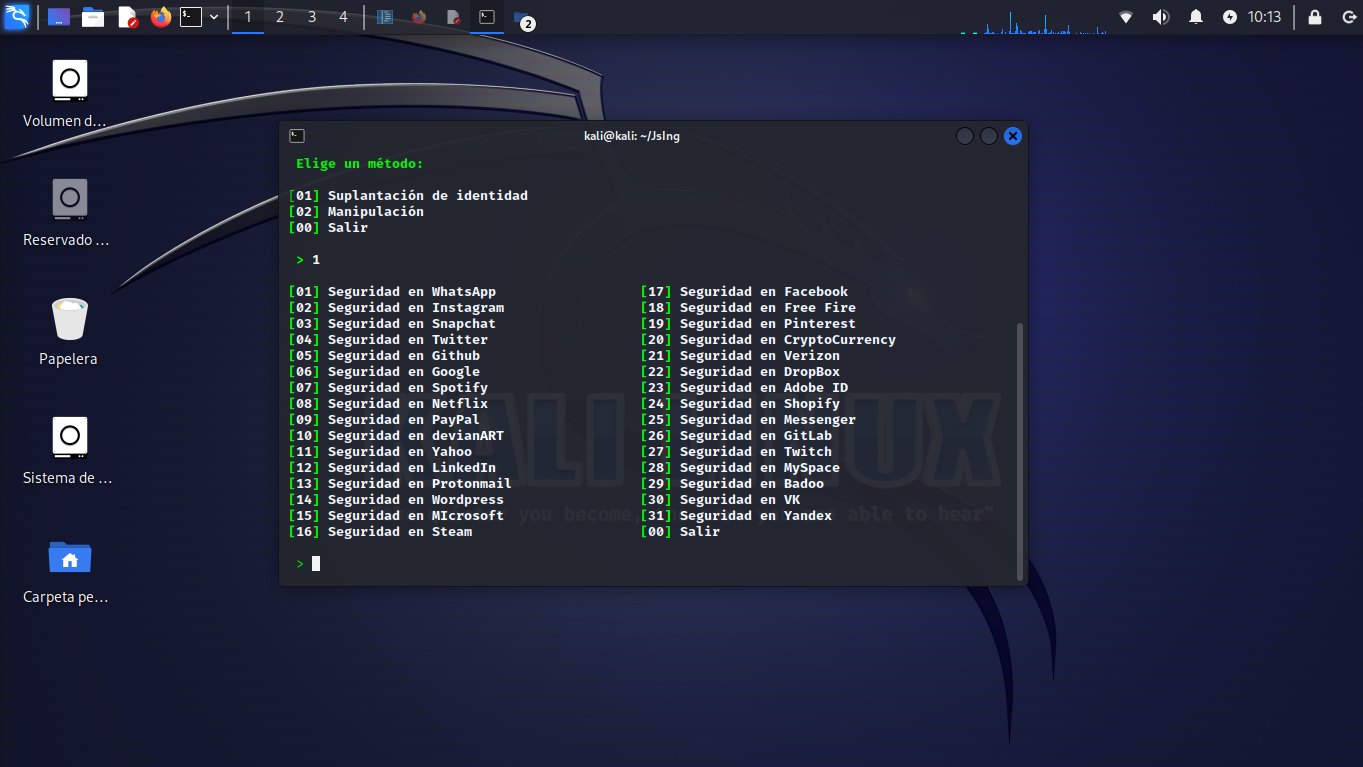Image resolution: width=1363 pixels, height=767 pixels.
Task: Click 'Seguridad en Netflix' entry
Action: (x=408, y=404)
